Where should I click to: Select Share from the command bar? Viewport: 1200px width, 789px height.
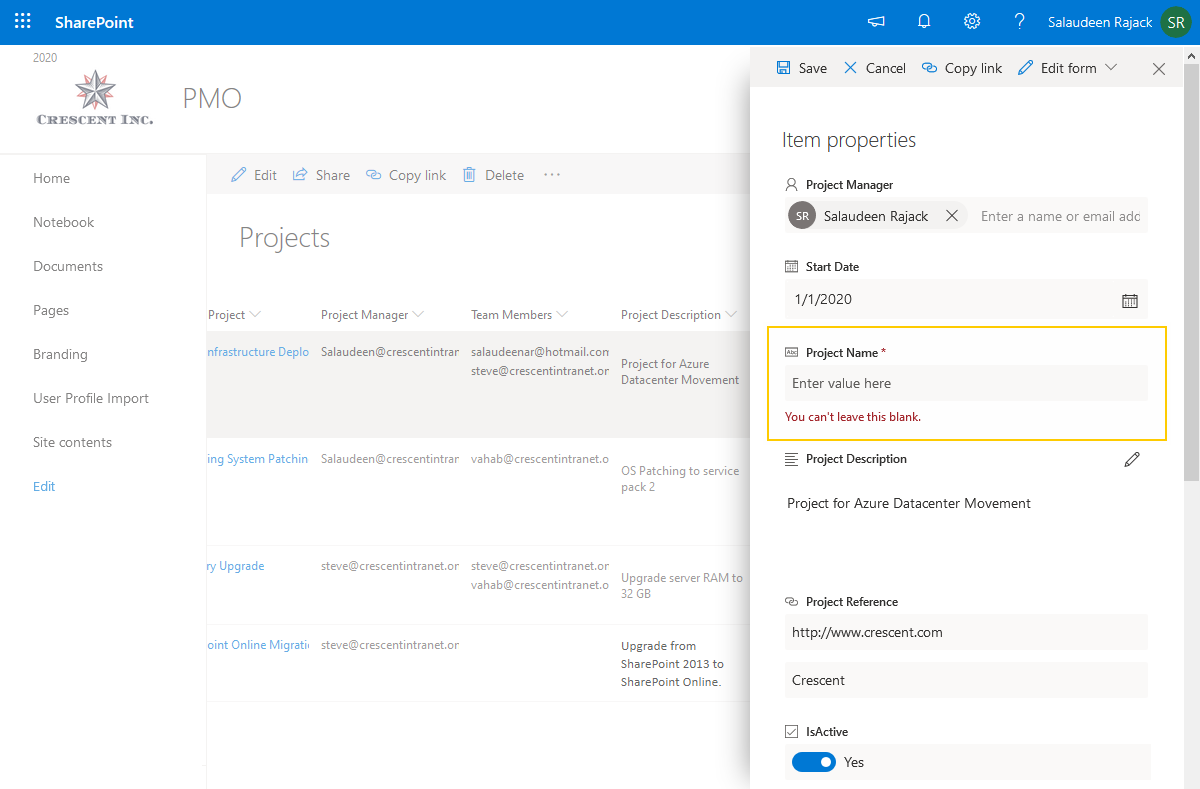pyautogui.click(x=321, y=174)
